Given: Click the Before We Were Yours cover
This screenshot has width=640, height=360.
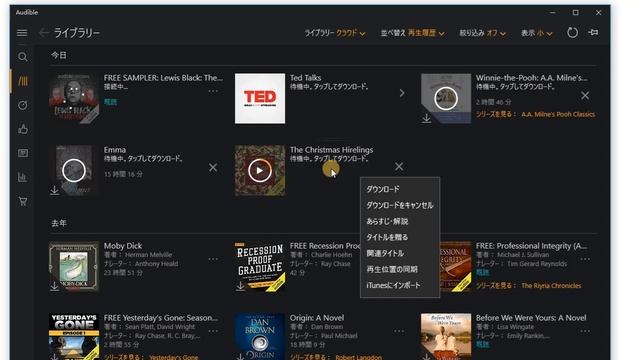Looking at the screenshot, I should click(x=446, y=336).
